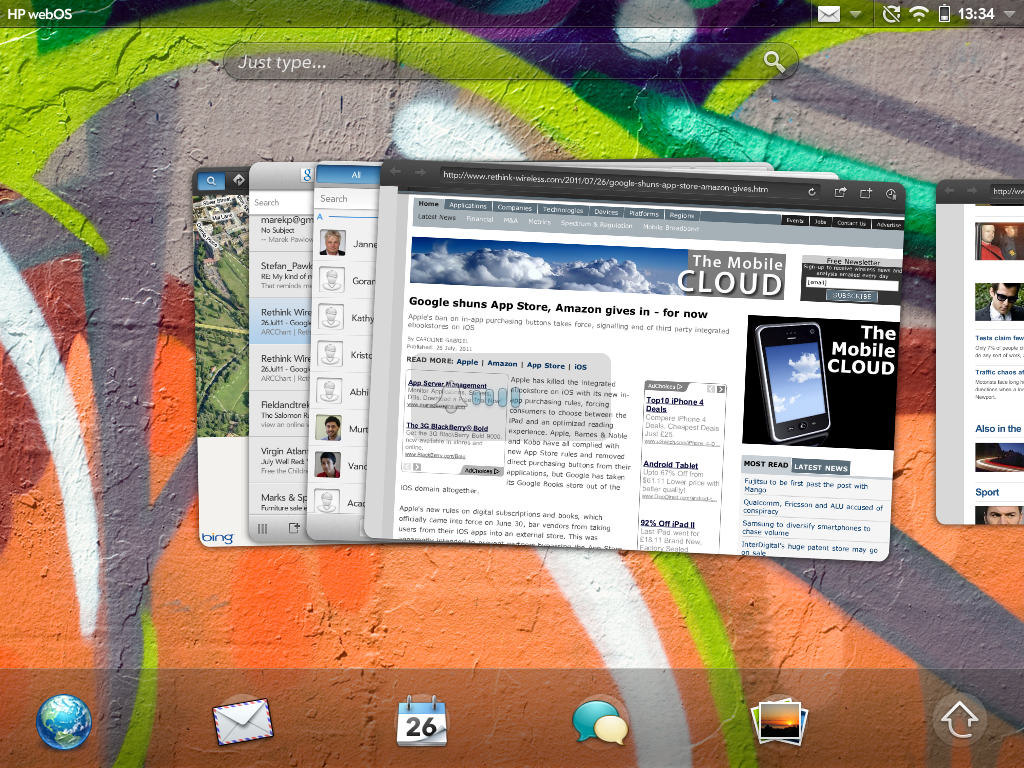
Task: Launch the Email app from the dock
Action: [x=242, y=722]
